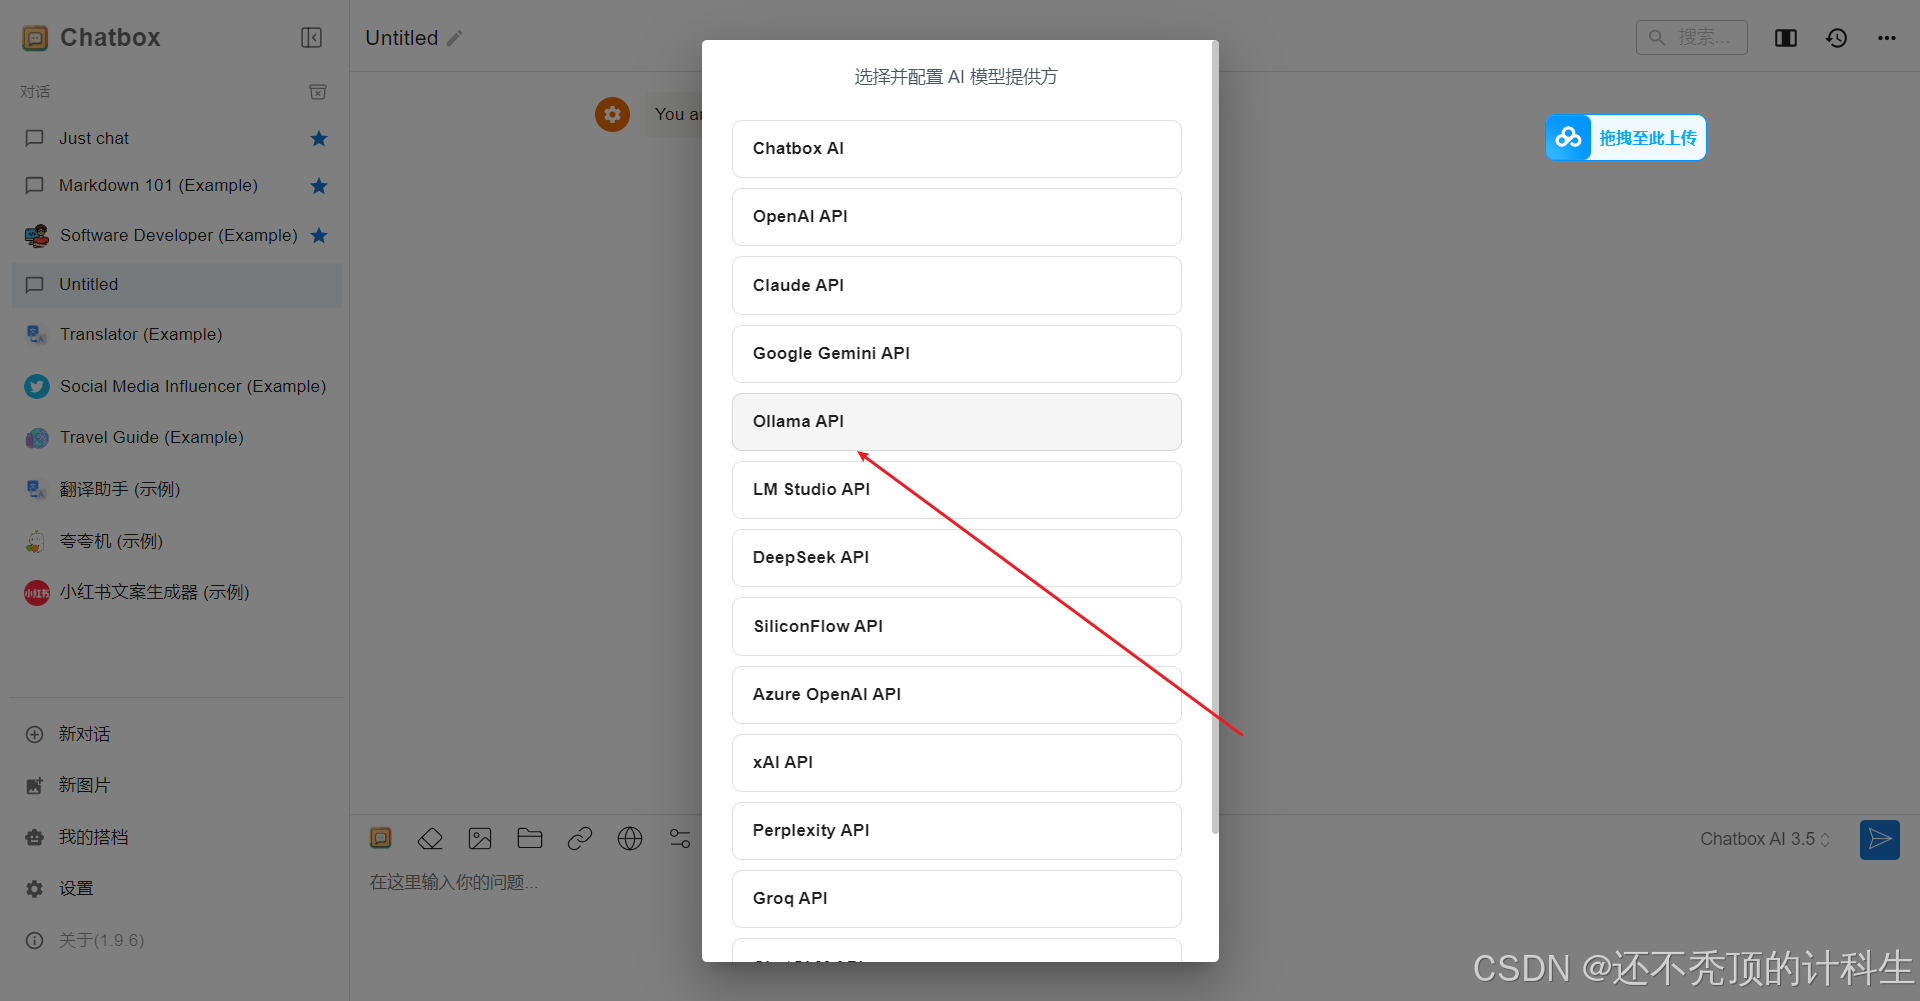Click the archive conversations icon beside 对话
This screenshot has width=1920, height=1001.
click(x=318, y=92)
